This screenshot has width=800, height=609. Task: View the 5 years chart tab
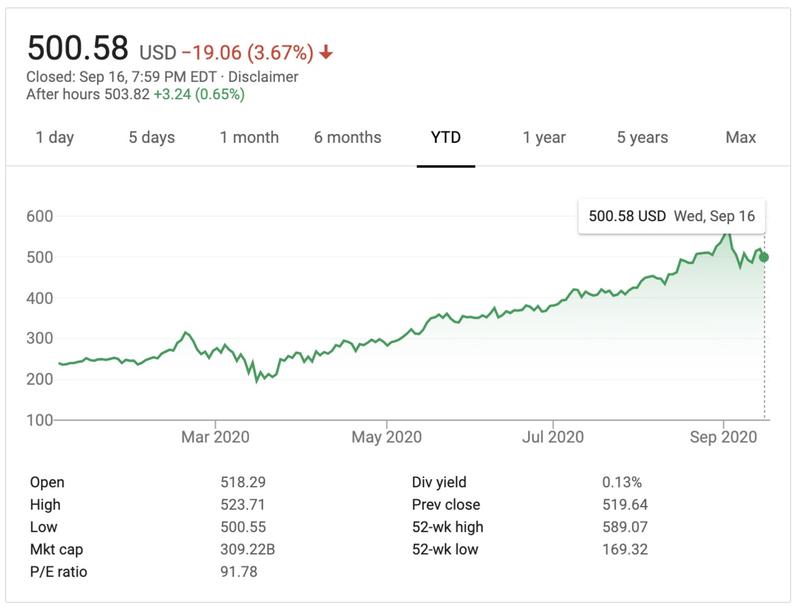pos(642,138)
